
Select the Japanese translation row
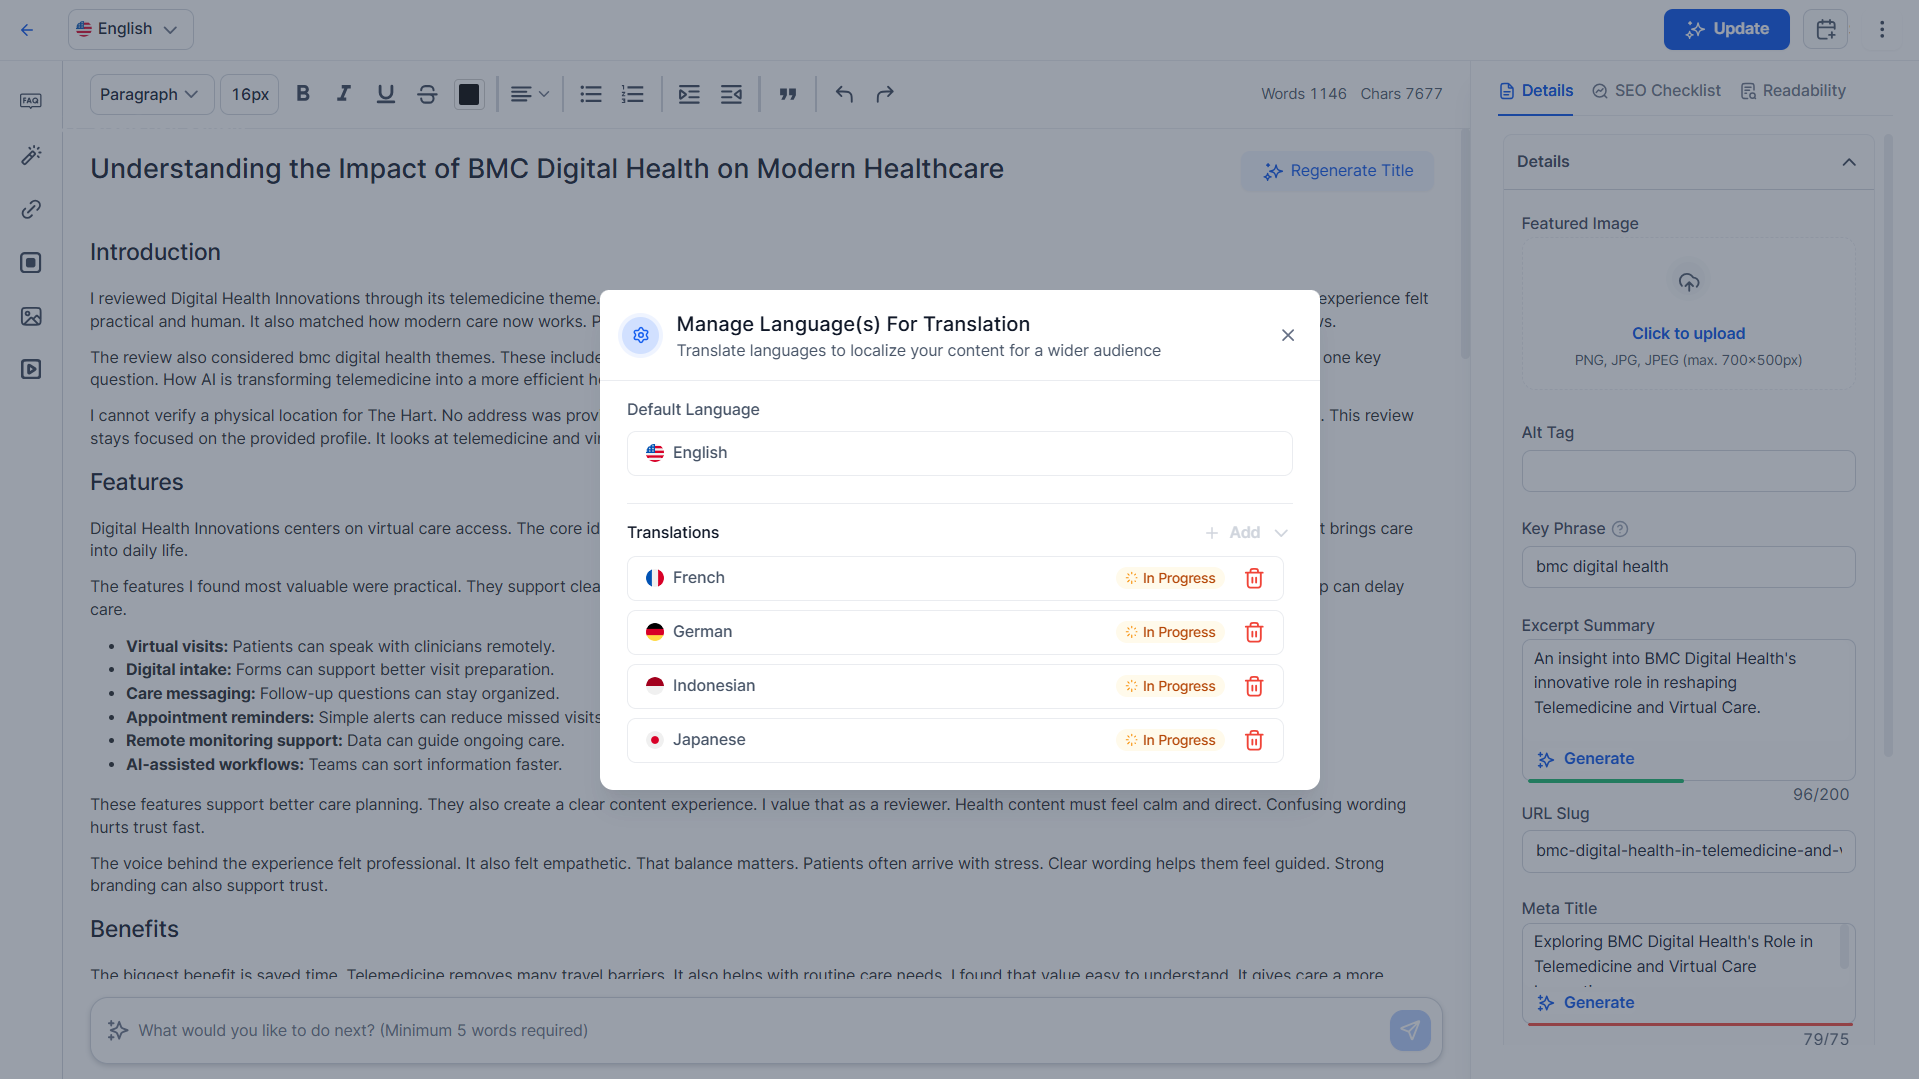pos(955,740)
